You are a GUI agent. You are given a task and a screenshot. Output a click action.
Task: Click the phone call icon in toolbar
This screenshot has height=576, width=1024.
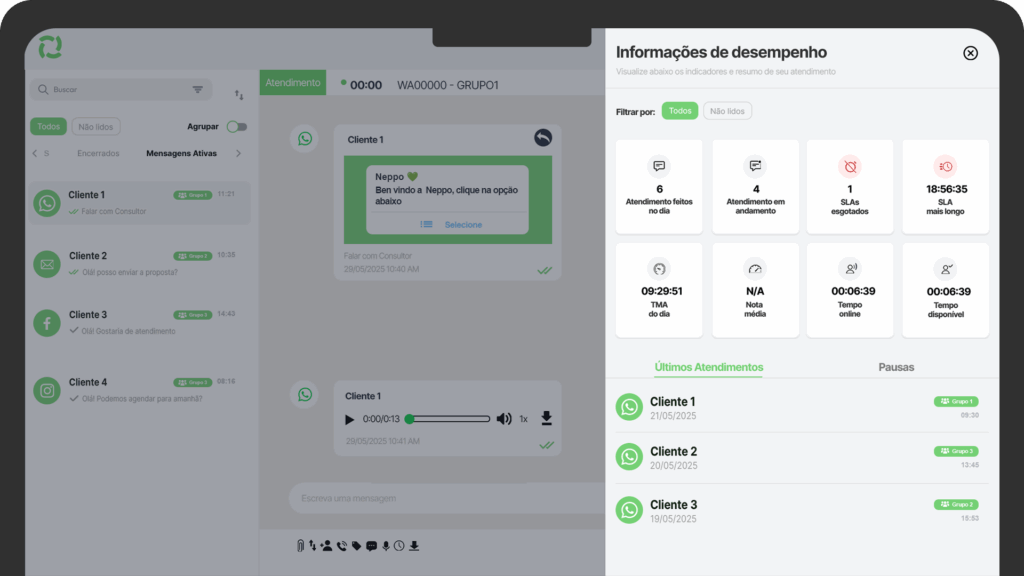click(x=342, y=546)
